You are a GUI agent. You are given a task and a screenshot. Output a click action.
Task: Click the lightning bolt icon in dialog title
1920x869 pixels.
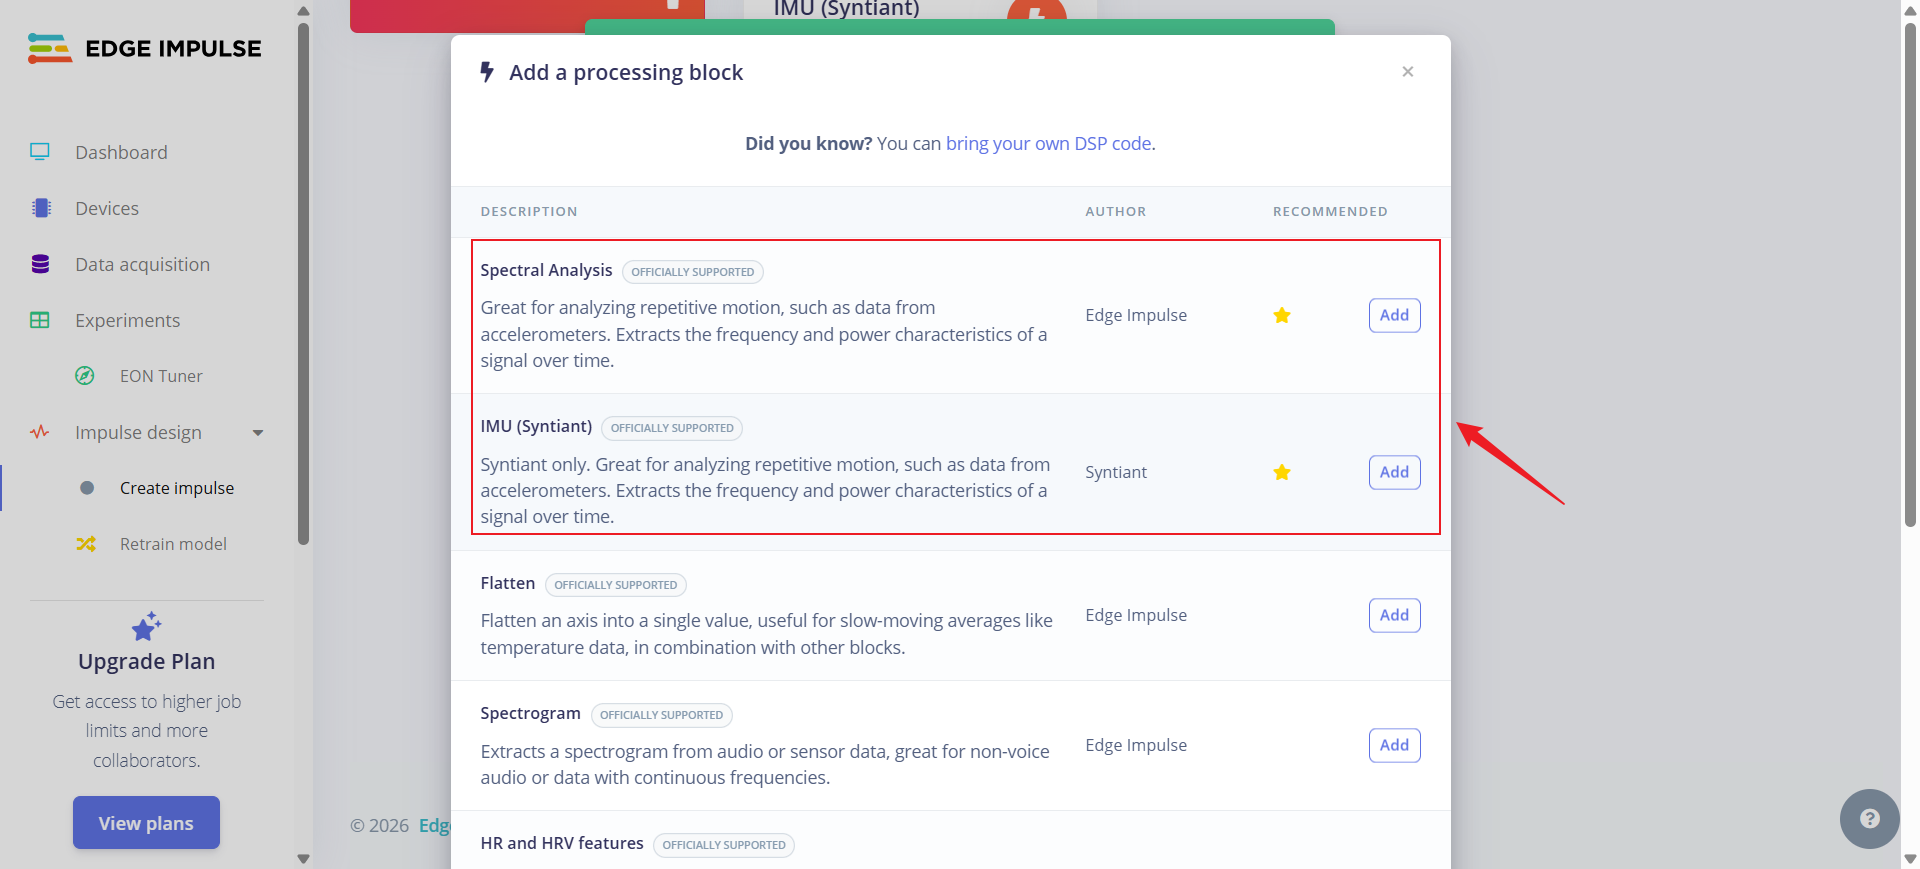487,72
